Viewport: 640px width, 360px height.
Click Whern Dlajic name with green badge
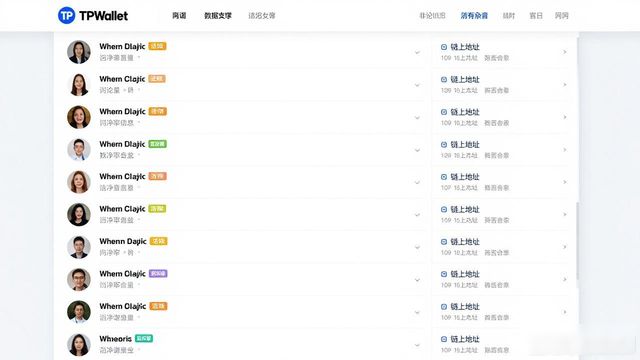click(122, 144)
